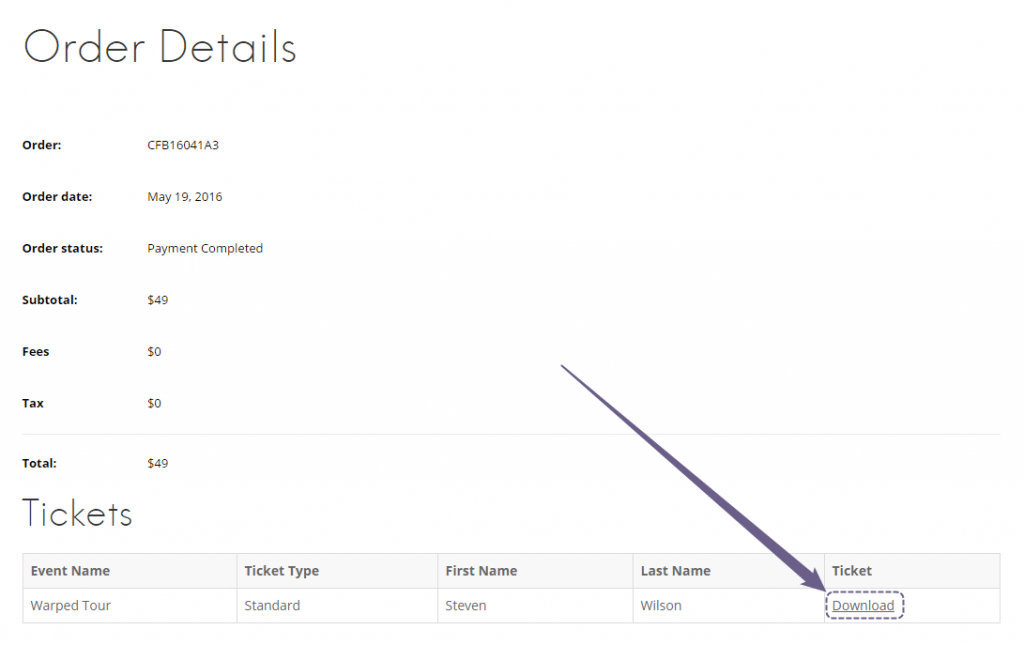Select the Order: label
This screenshot has height=645, width=1024.
tap(42, 145)
